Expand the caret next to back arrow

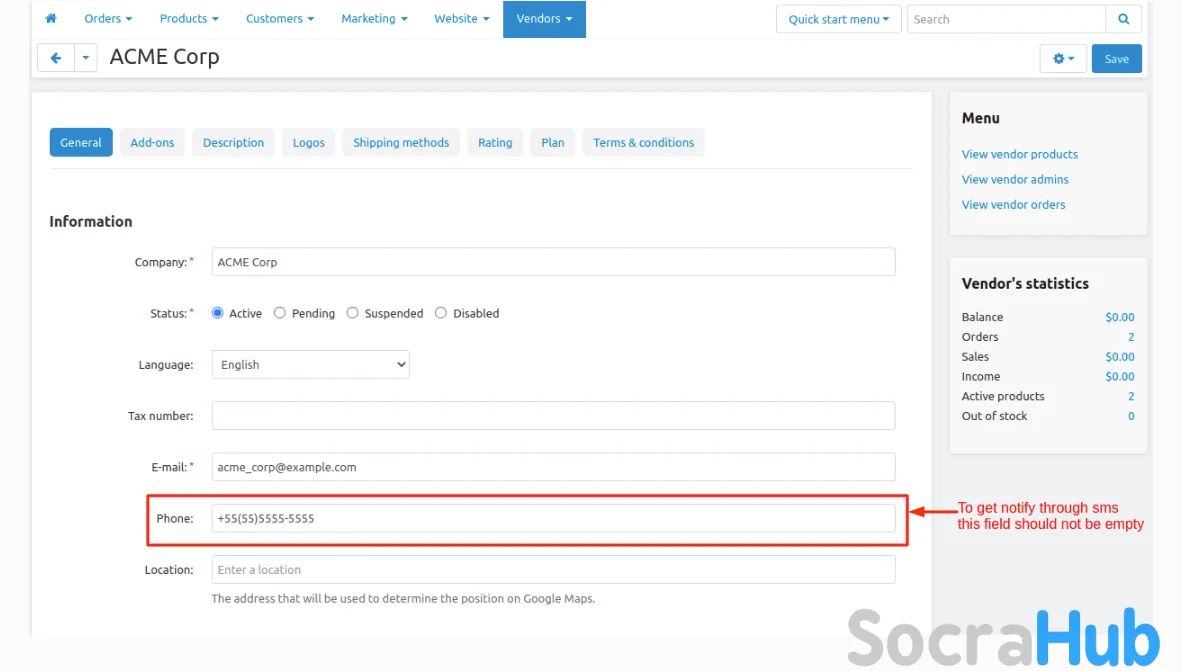(x=86, y=58)
